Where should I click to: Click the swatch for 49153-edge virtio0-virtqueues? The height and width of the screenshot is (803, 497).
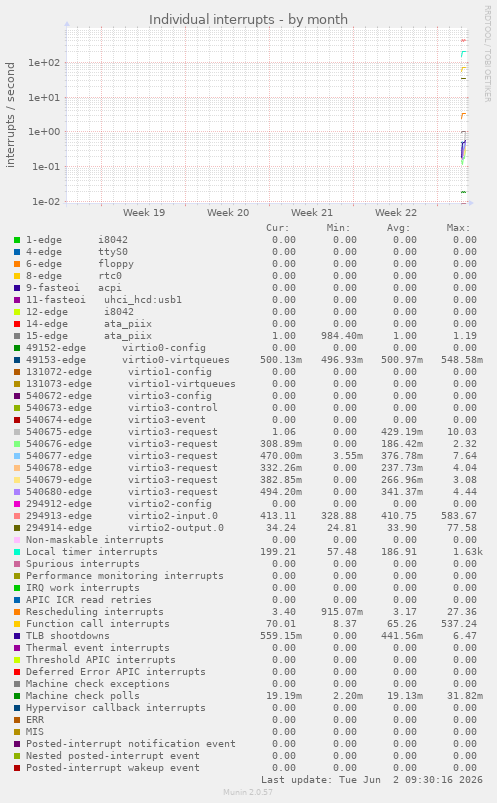(x=17, y=360)
